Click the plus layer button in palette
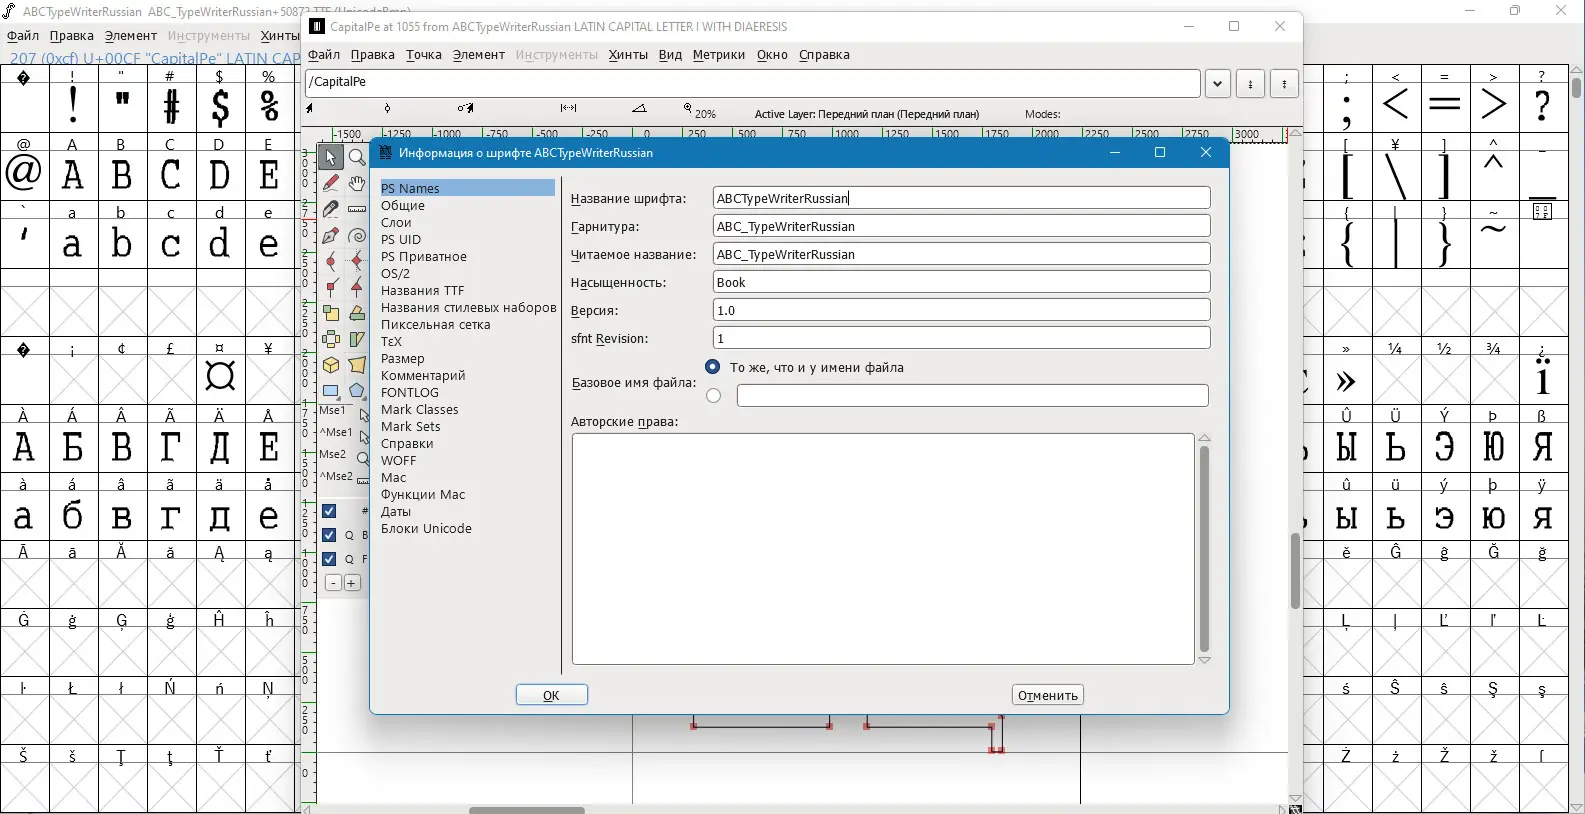The image size is (1585, 814). [352, 583]
